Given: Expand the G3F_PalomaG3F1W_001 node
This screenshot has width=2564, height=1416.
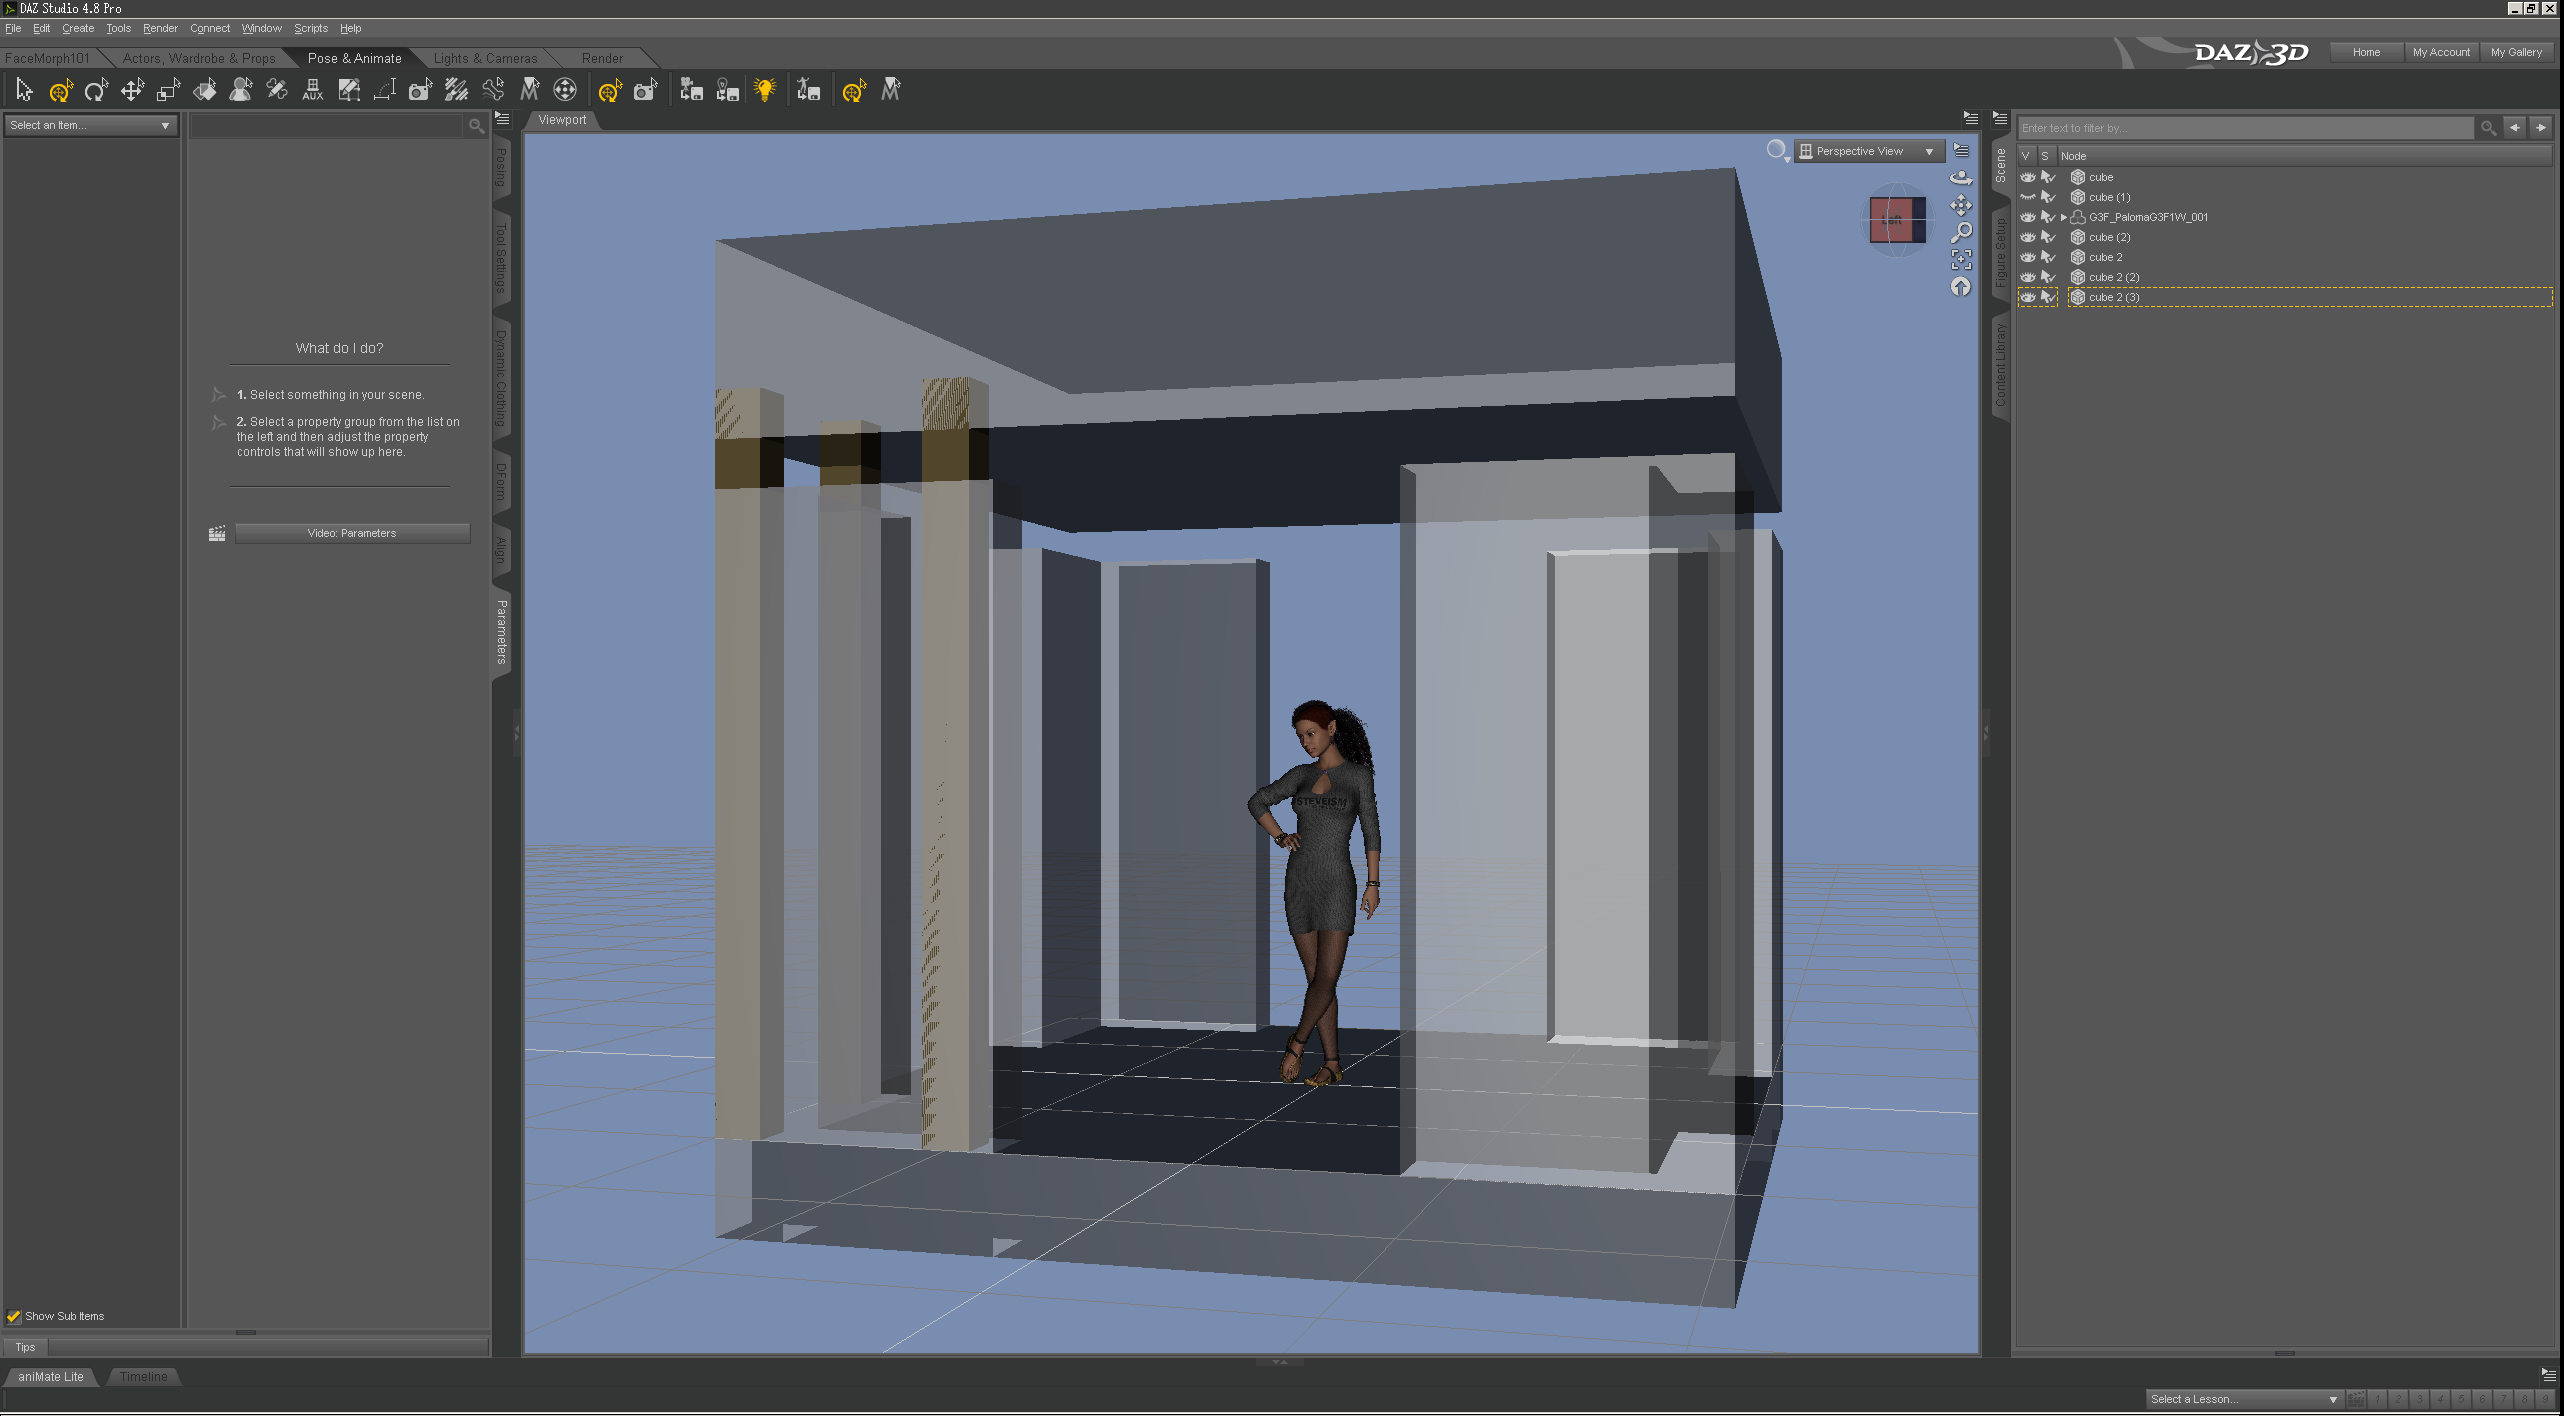Looking at the screenshot, I should [2064, 217].
